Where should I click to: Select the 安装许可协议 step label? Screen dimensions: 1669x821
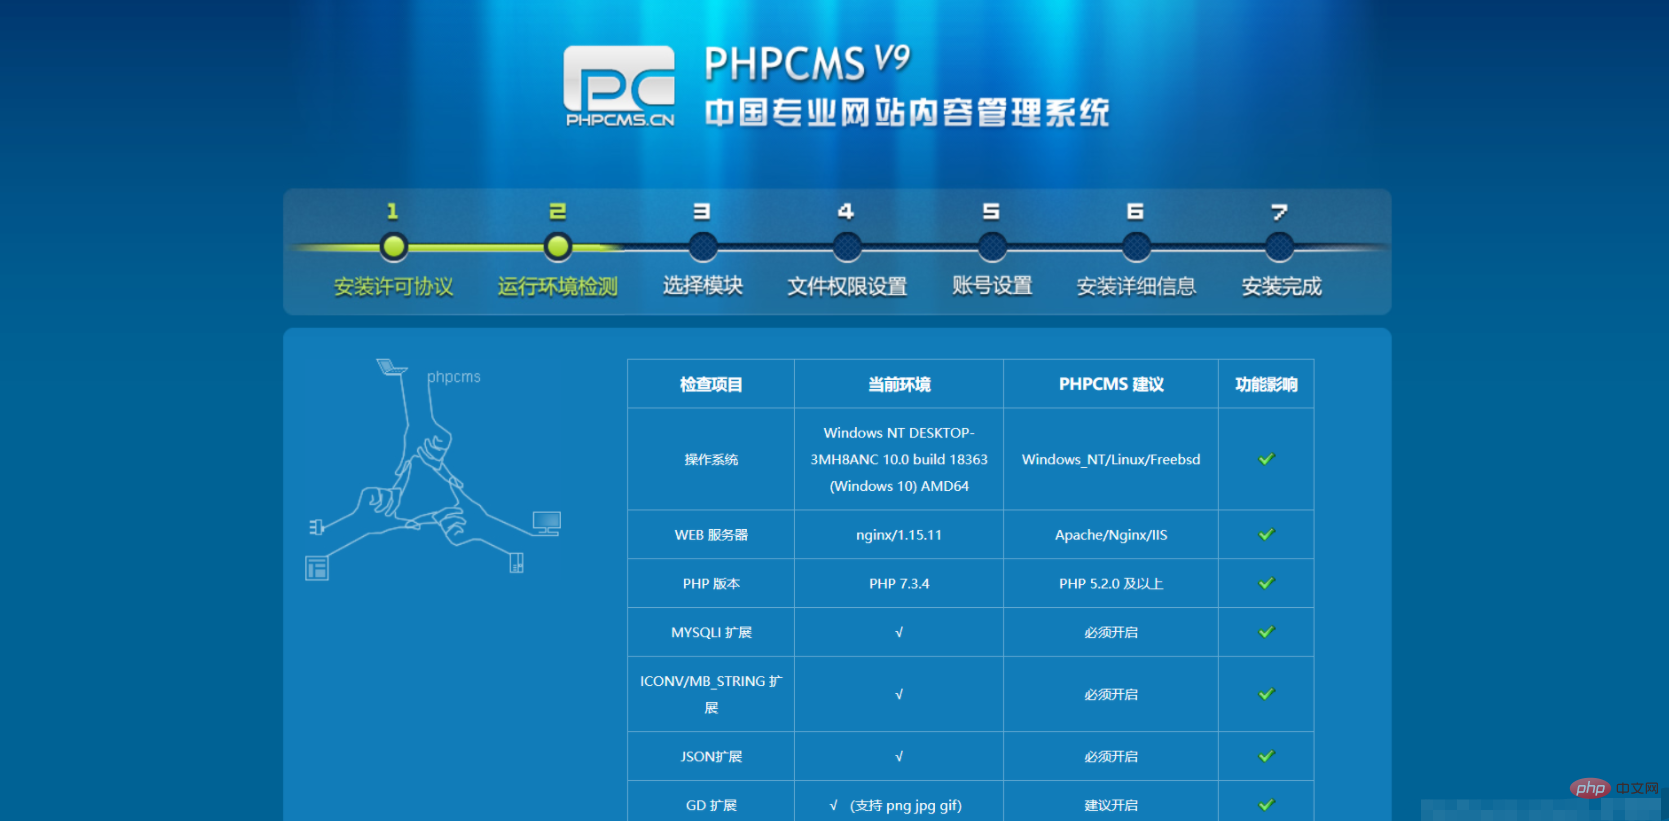click(x=394, y=287)
